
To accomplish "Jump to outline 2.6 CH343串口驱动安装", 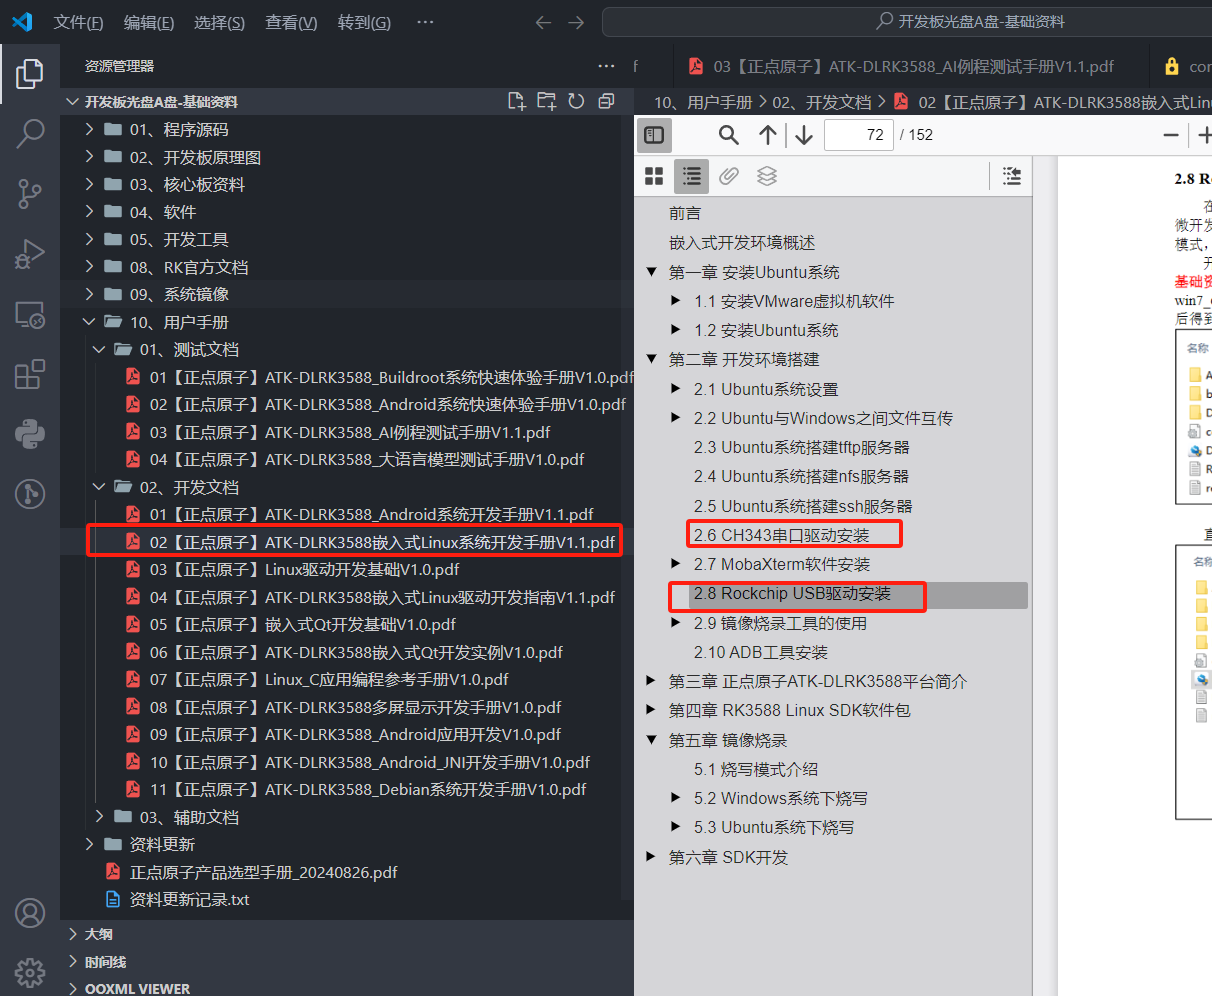I will [782, 535].
